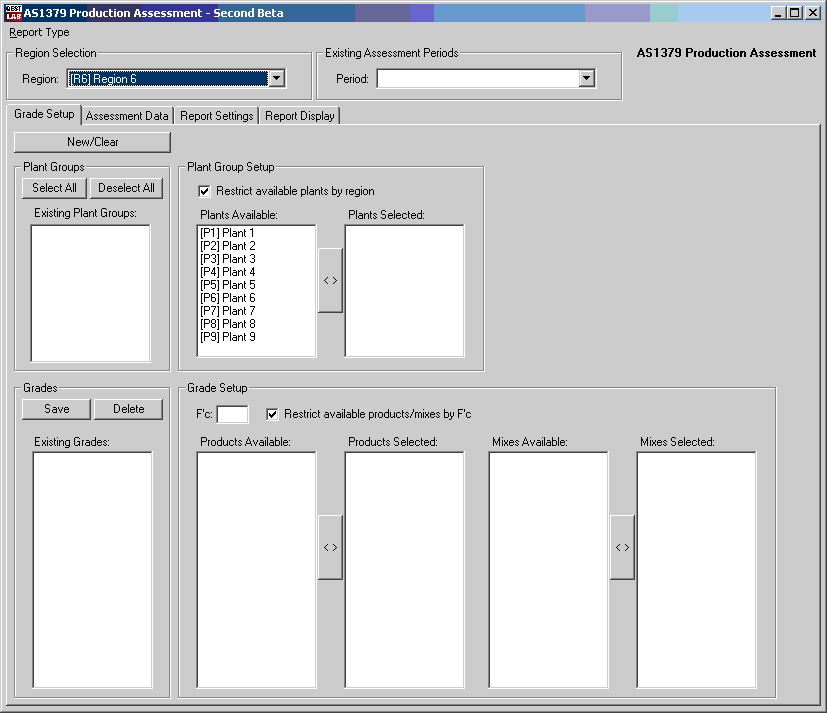Select [P4] Plant 4 in Plants Available
The image size is (827, 713).
pos(228,272)
